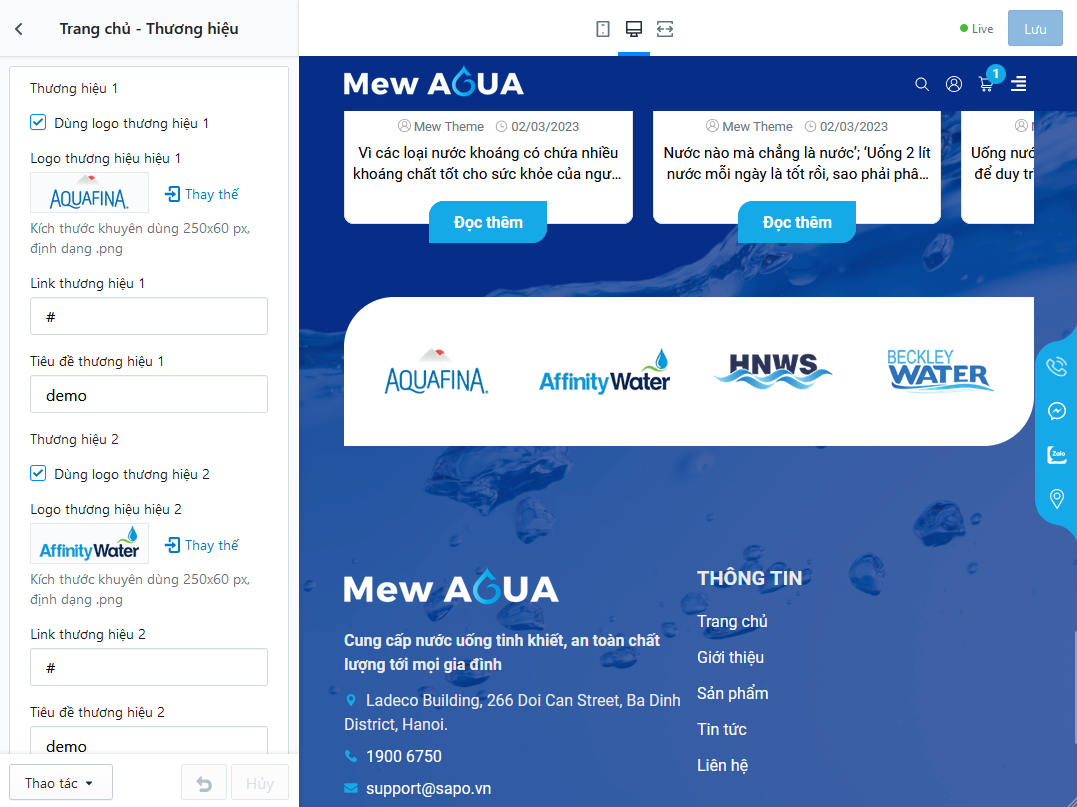The width and height of the screenshot is (1077, 807).
Task: Click the THÔNG TIN footer heading
Action: coord(749,578)
